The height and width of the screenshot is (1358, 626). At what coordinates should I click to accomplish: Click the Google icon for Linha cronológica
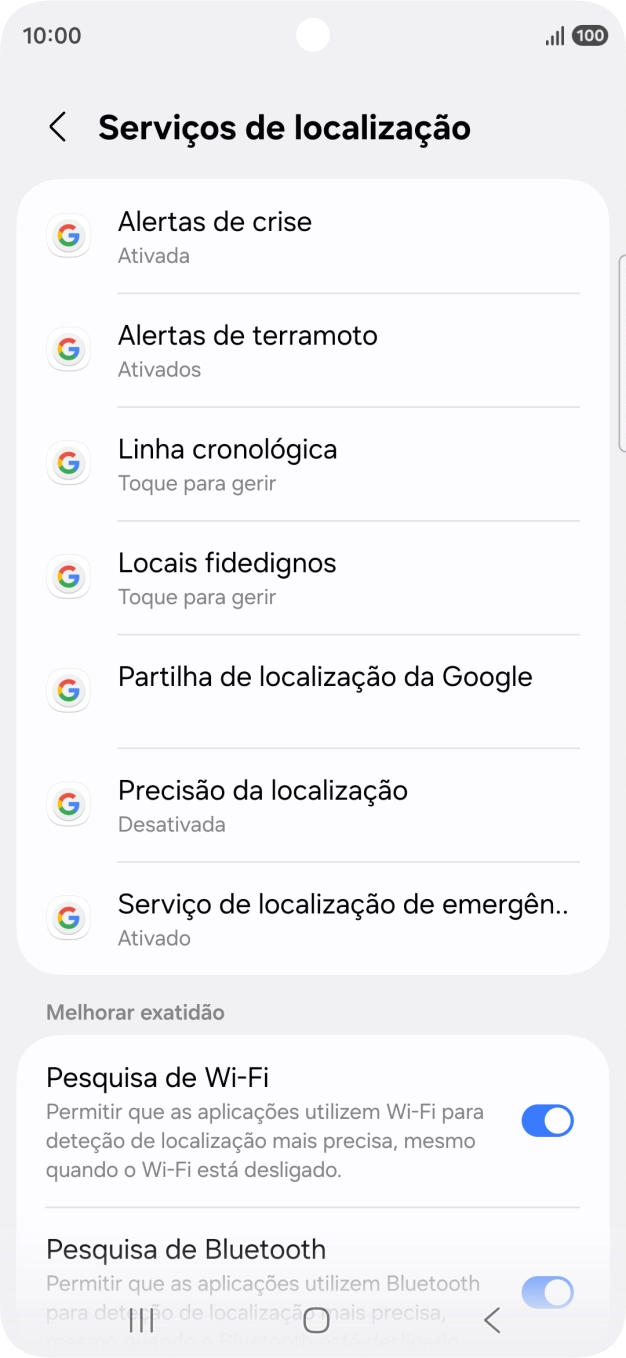click(68, 463)
